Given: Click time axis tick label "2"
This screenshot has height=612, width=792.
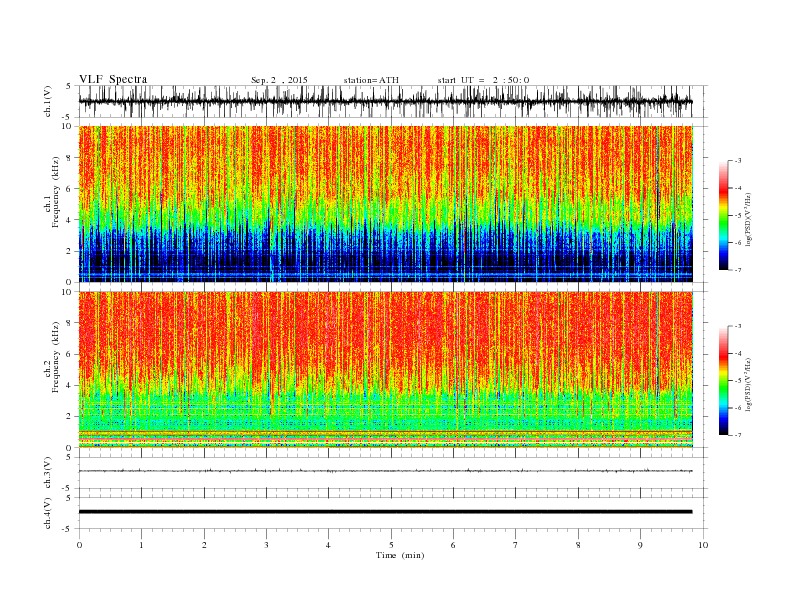Looking at the screenshot, I should coord(204,545).
